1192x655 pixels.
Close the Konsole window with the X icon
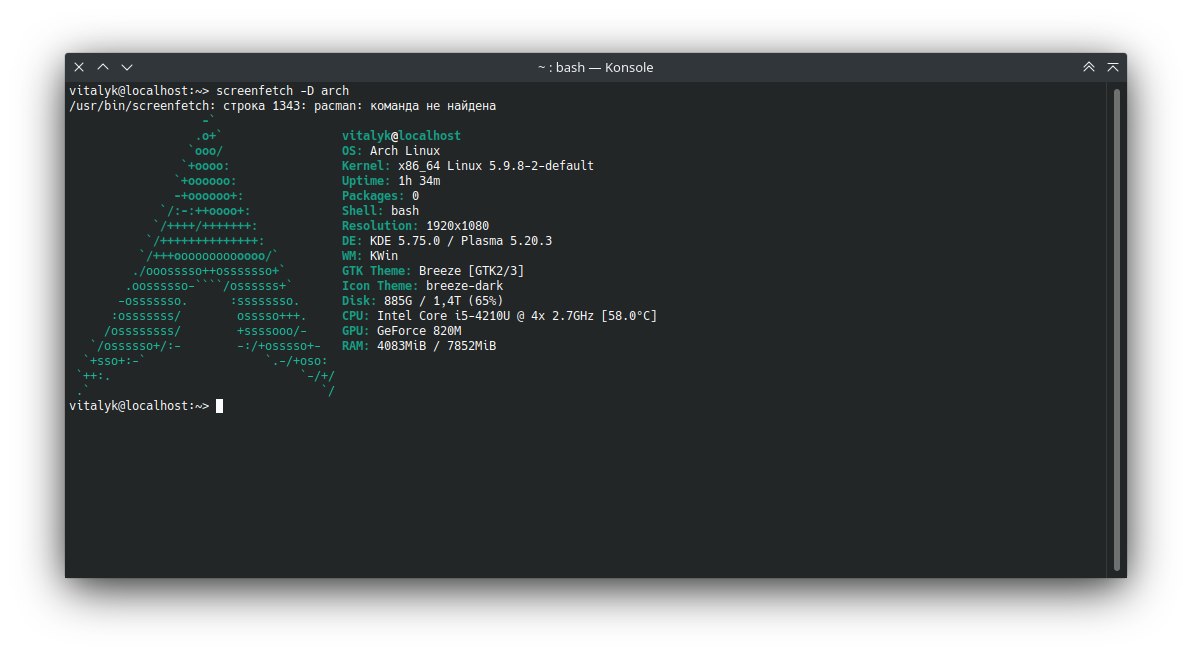click(x=79, y=68)
